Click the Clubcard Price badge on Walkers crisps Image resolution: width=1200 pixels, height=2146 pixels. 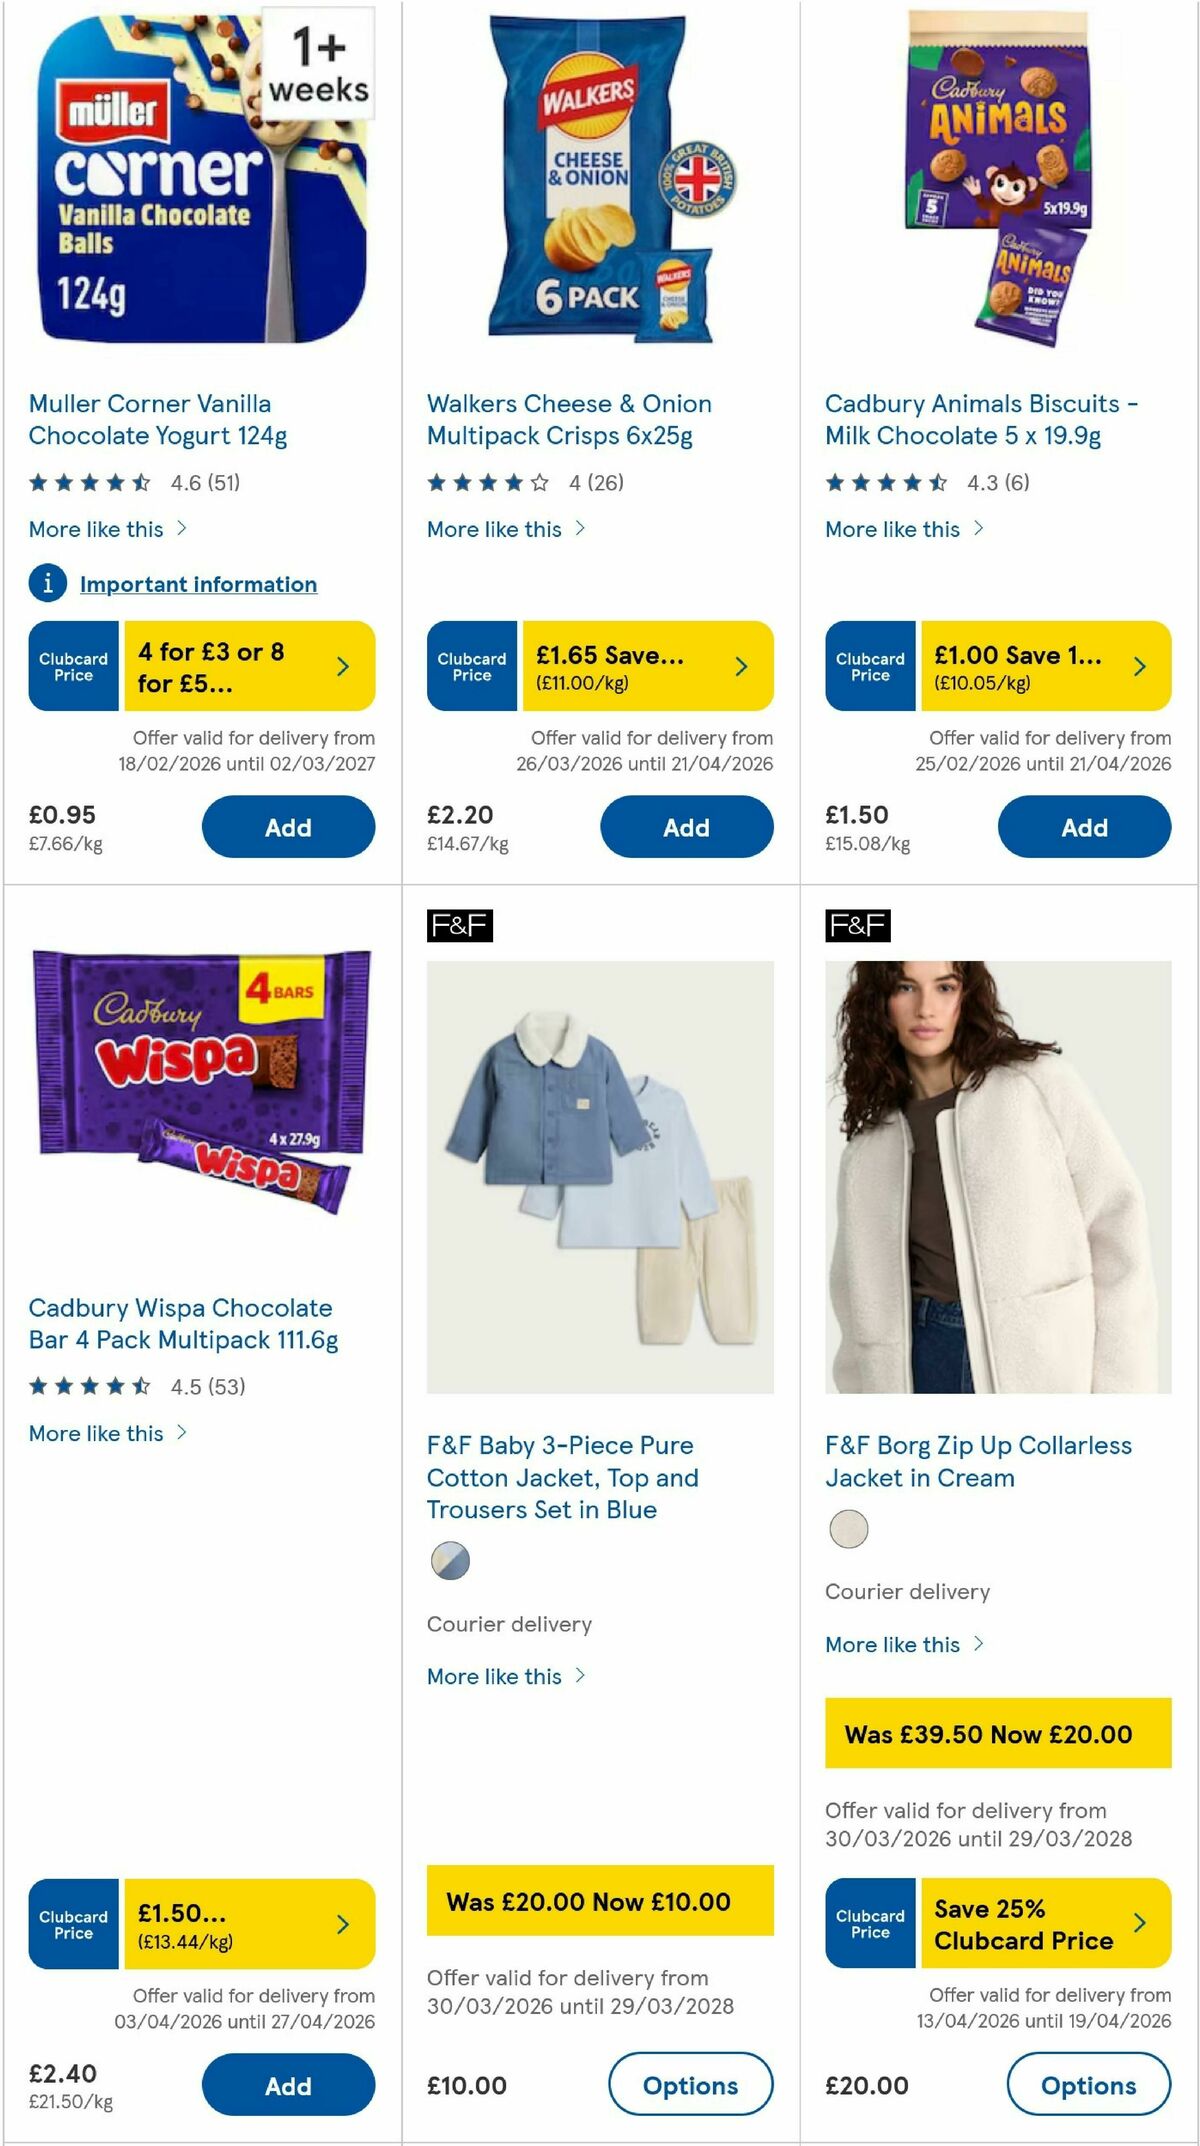click(470, 665)
